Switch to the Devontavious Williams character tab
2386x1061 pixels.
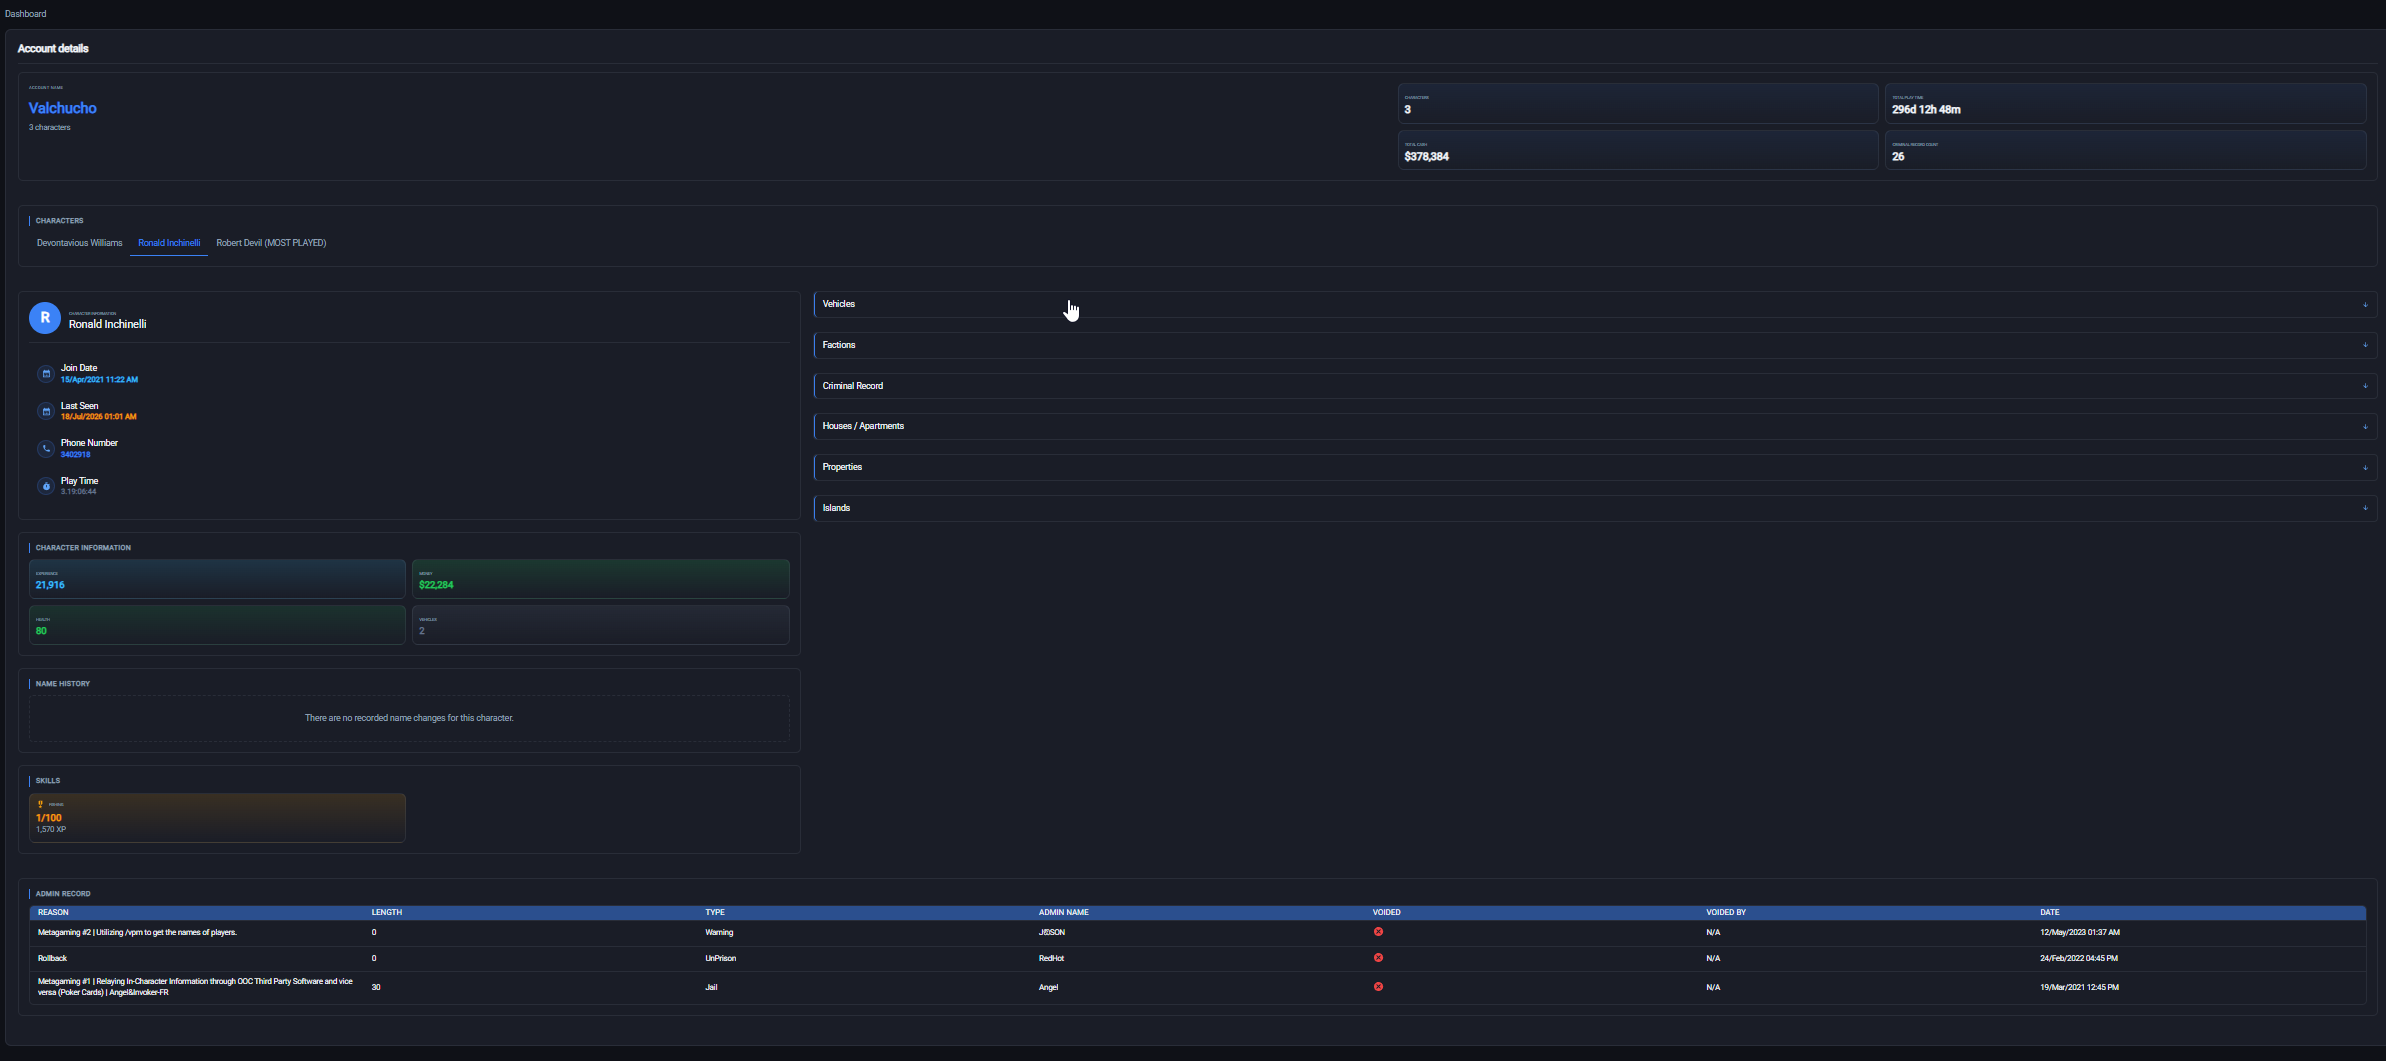pyautogui.click(x=79, y=243)
